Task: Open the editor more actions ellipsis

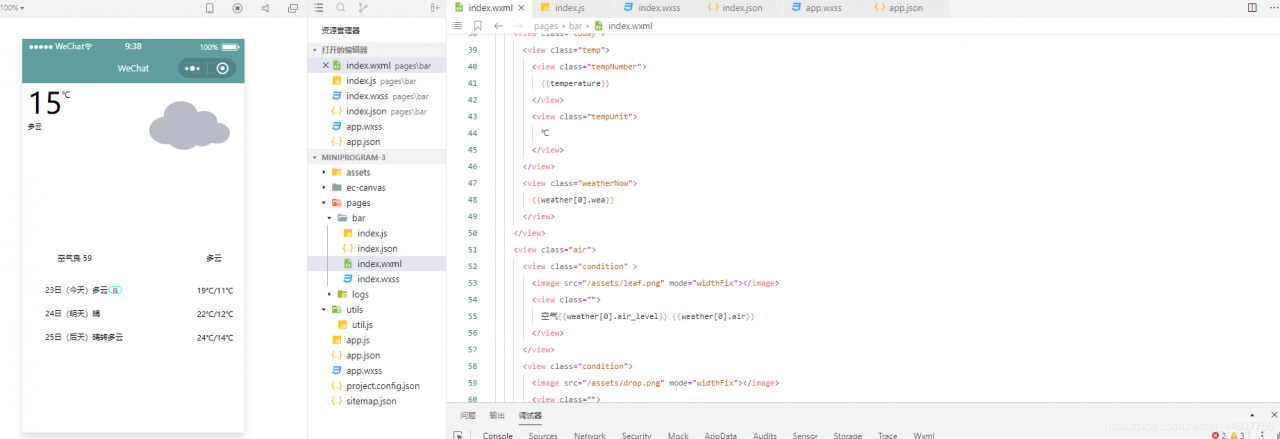Action: pos(1272,8)
